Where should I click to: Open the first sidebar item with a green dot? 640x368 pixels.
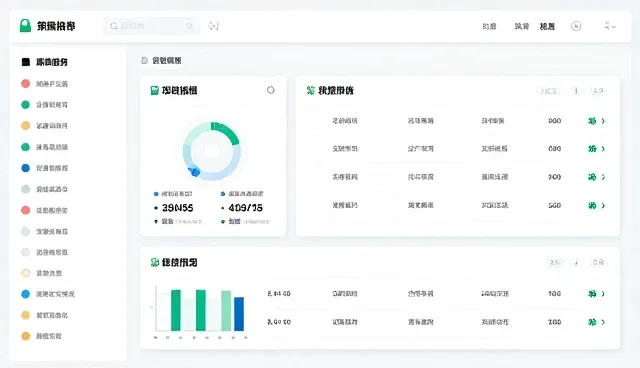tap(45, 105)
